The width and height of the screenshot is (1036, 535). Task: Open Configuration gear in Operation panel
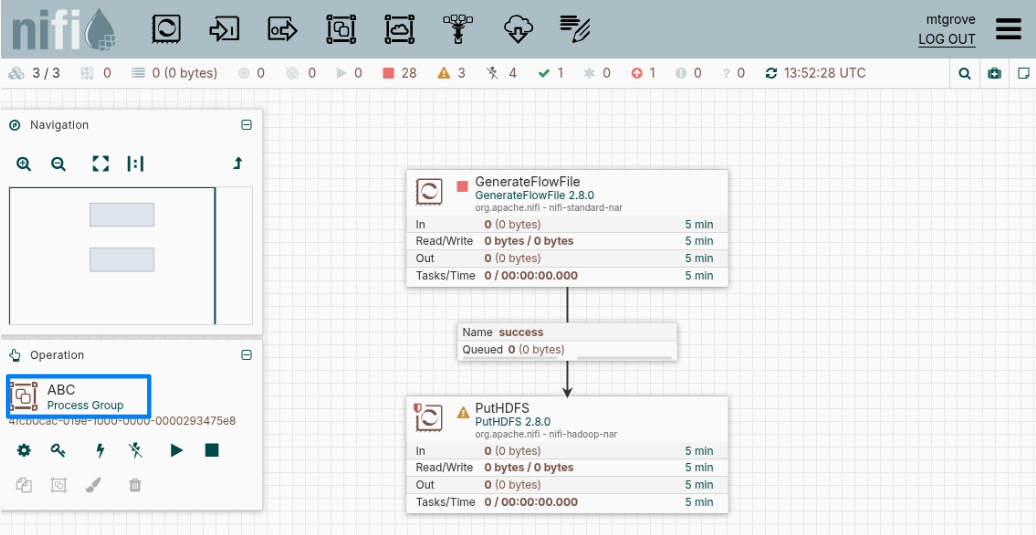click(24, 450)
